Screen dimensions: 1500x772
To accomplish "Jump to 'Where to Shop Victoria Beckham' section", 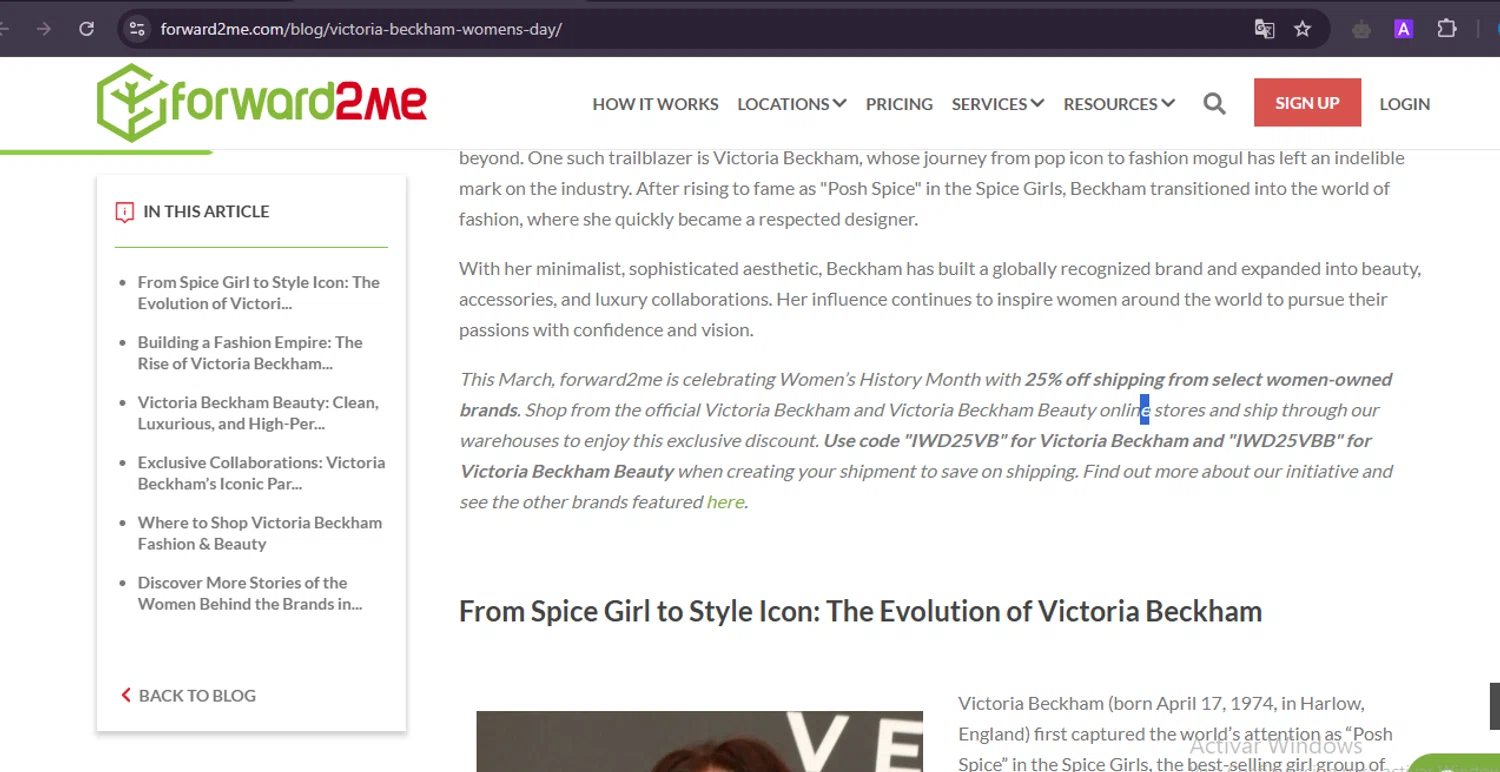I will click(260, 533).
